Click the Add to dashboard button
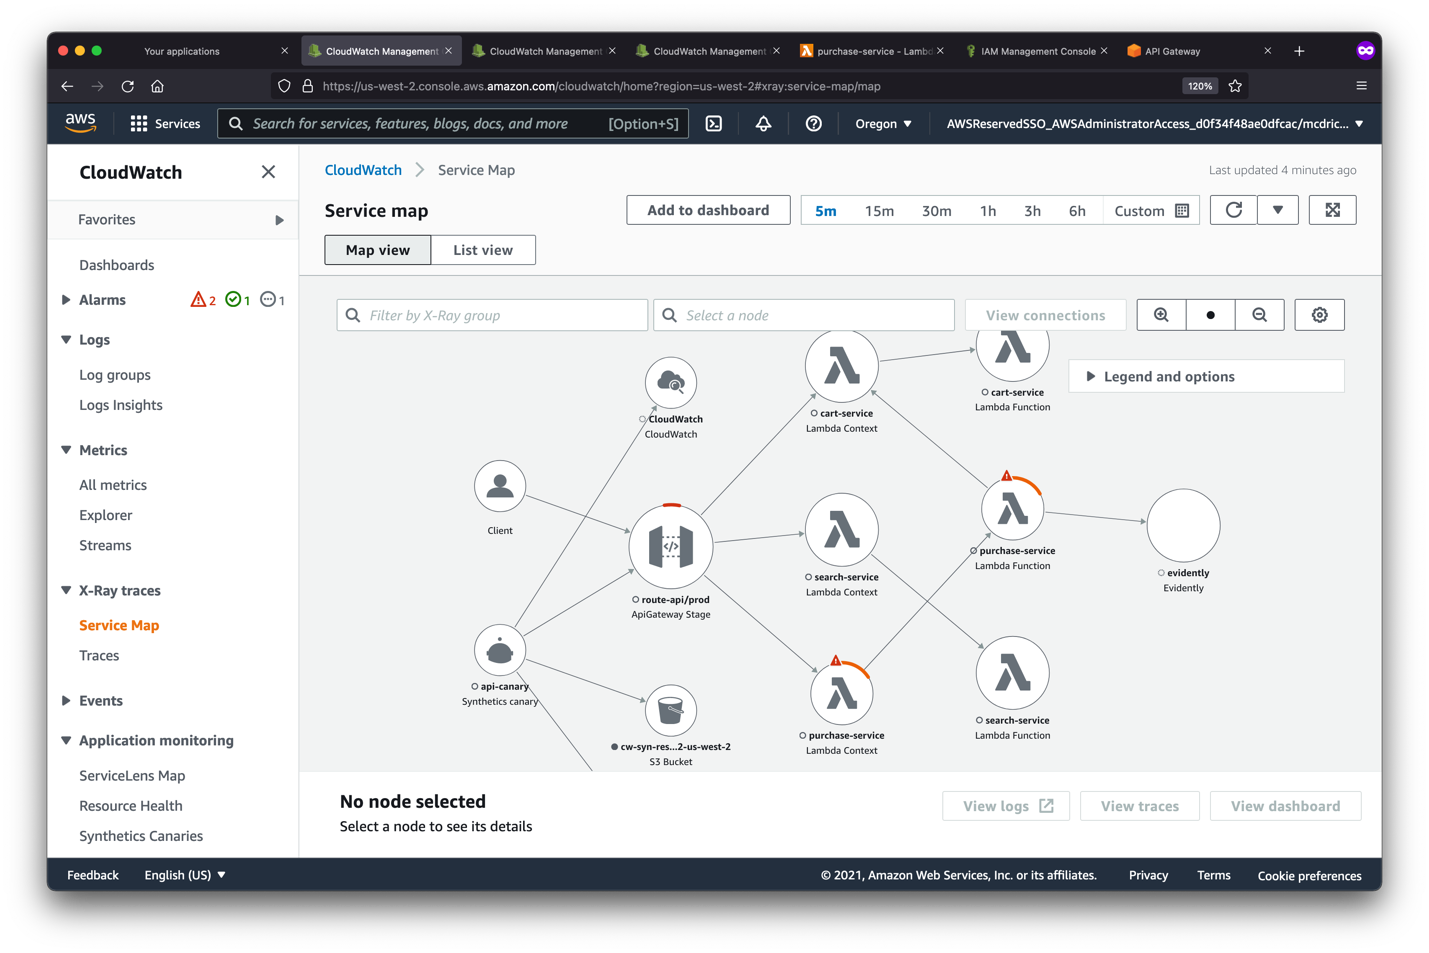Image resolution: width=1429 pixels, height=953 pixels. [x=708, y=210]
